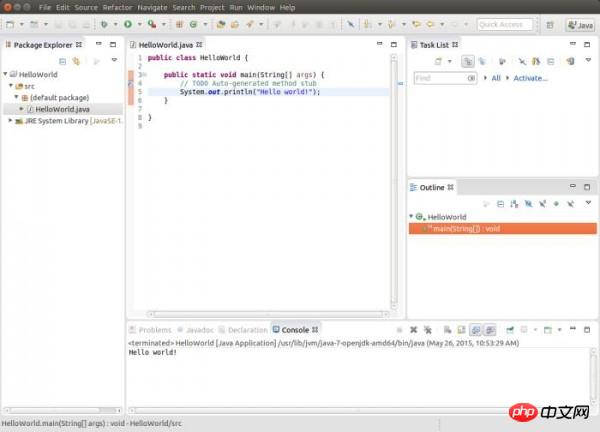Toggle Hide Local Types in Outline toolbar
Viewport: 600px width, 432px height.
point(570,204)
